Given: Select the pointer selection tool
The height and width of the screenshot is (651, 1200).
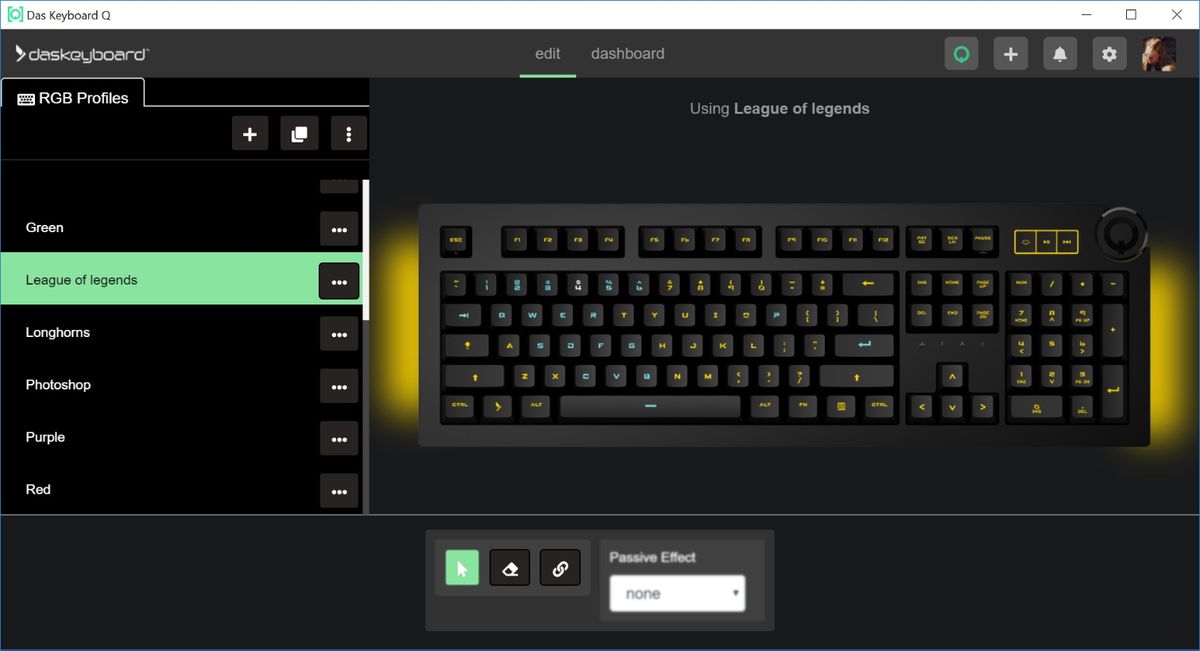Looking at the screenshot, I should coord(462,568).
